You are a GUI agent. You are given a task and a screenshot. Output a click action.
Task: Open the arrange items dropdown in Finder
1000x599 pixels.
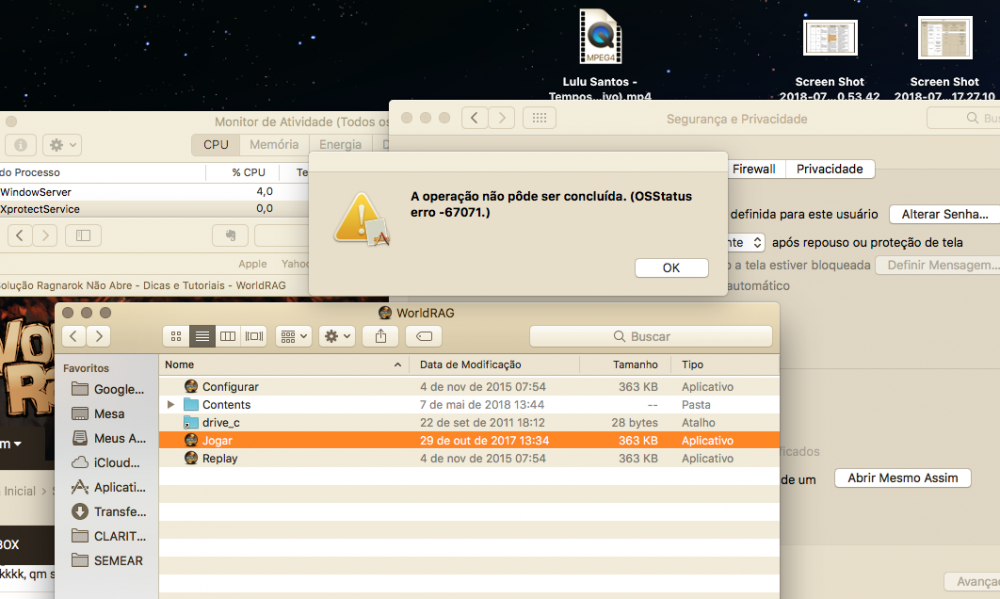click(x=293, y=336)
